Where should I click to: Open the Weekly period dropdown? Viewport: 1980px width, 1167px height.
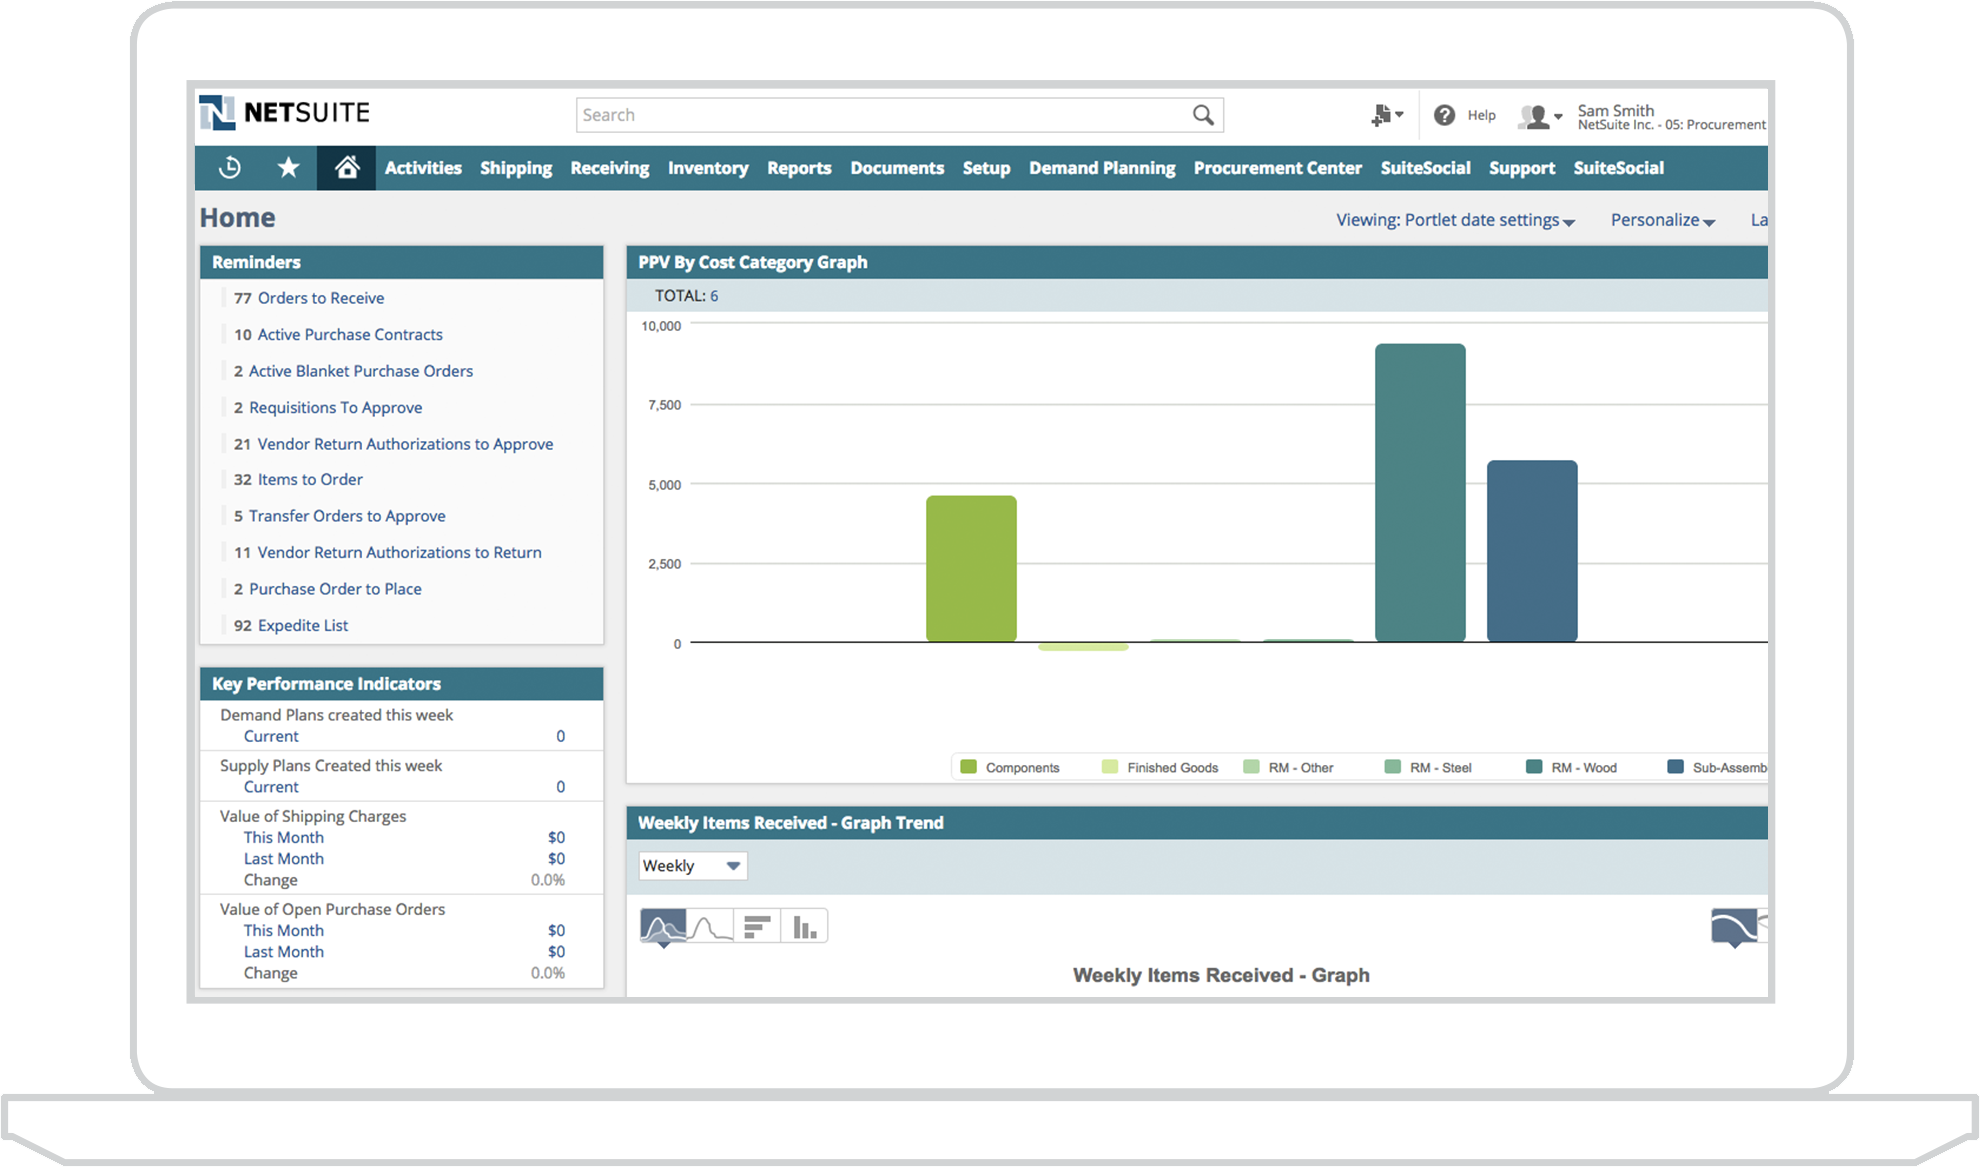(x=693, y=866)
